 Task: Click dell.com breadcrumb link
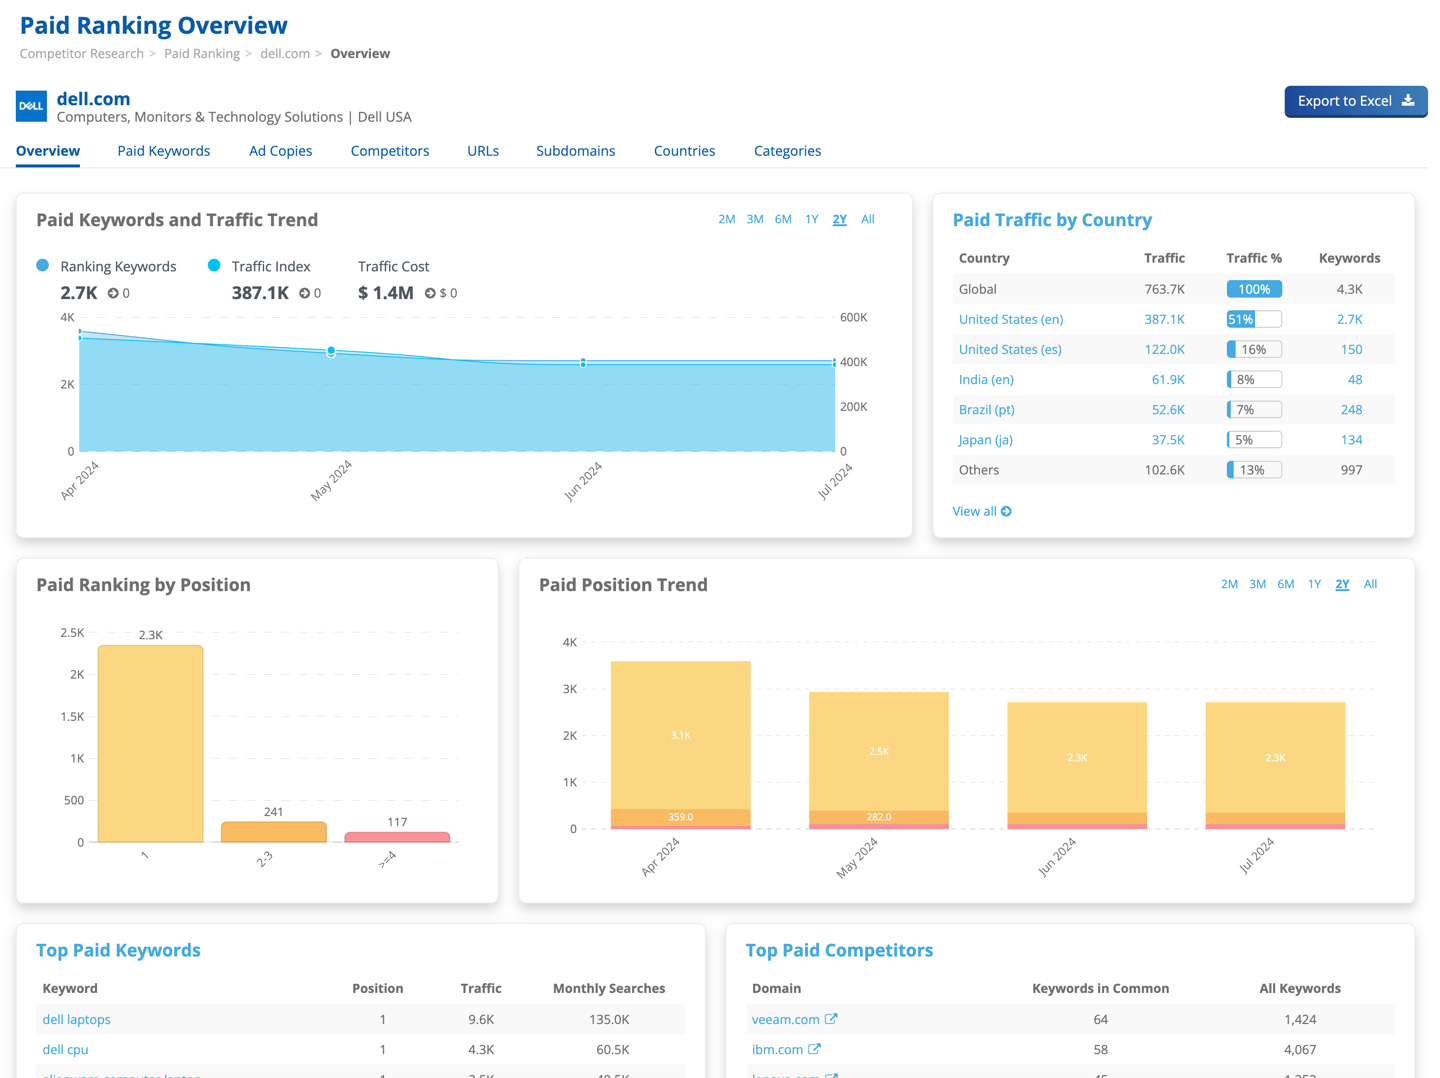pos(285,54)
